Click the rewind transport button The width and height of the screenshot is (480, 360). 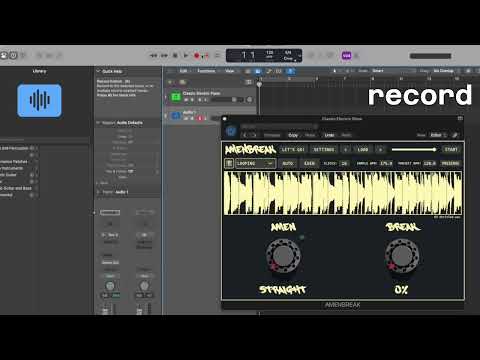pos(153,56)
